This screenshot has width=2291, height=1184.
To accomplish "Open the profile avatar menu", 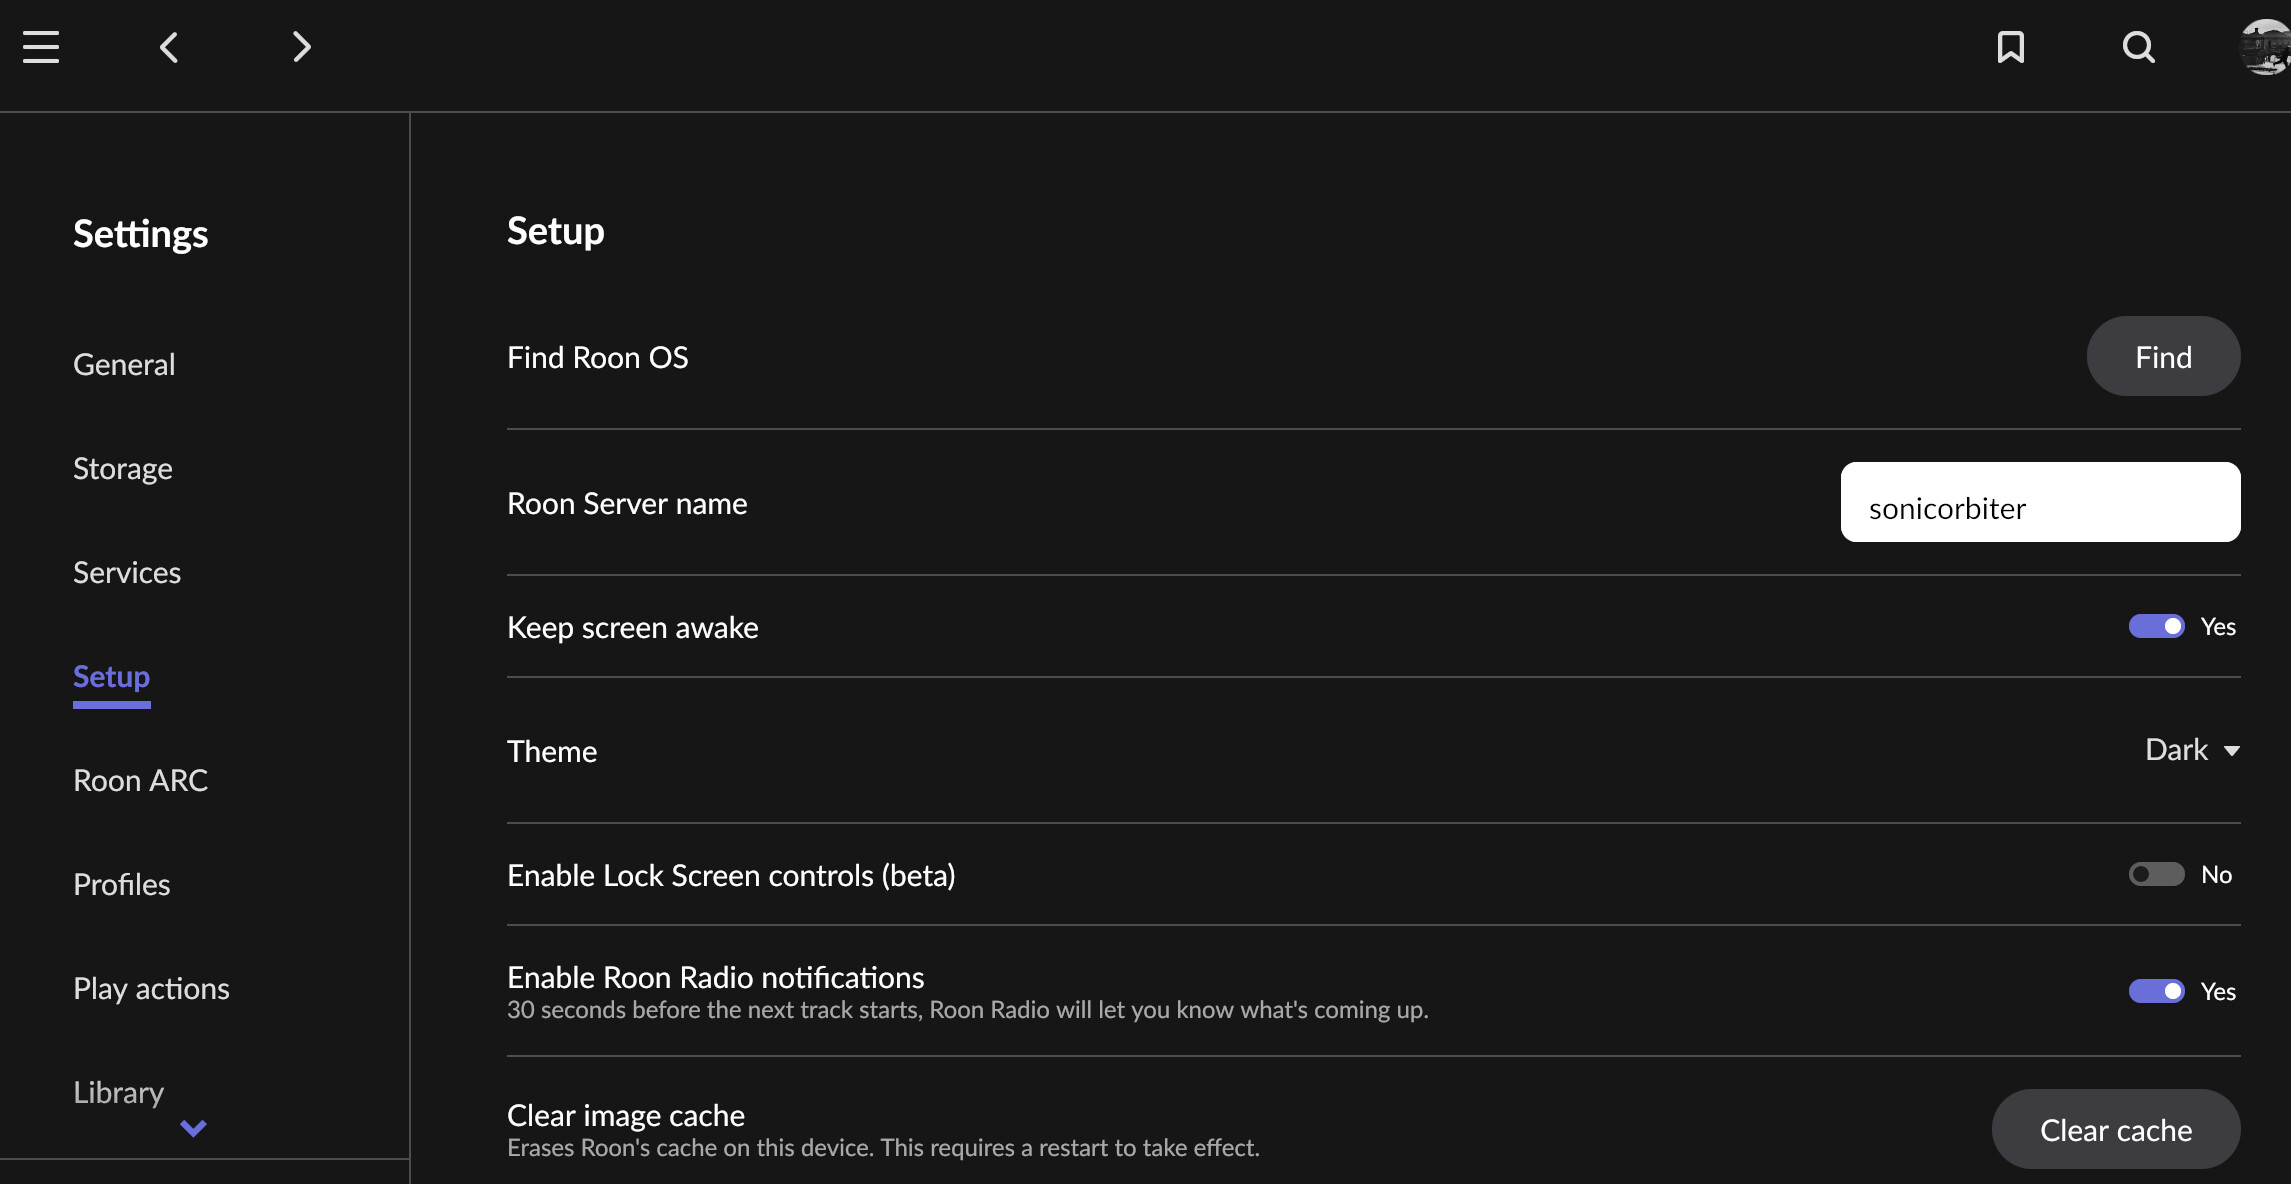I will (x=2264, y=47).
